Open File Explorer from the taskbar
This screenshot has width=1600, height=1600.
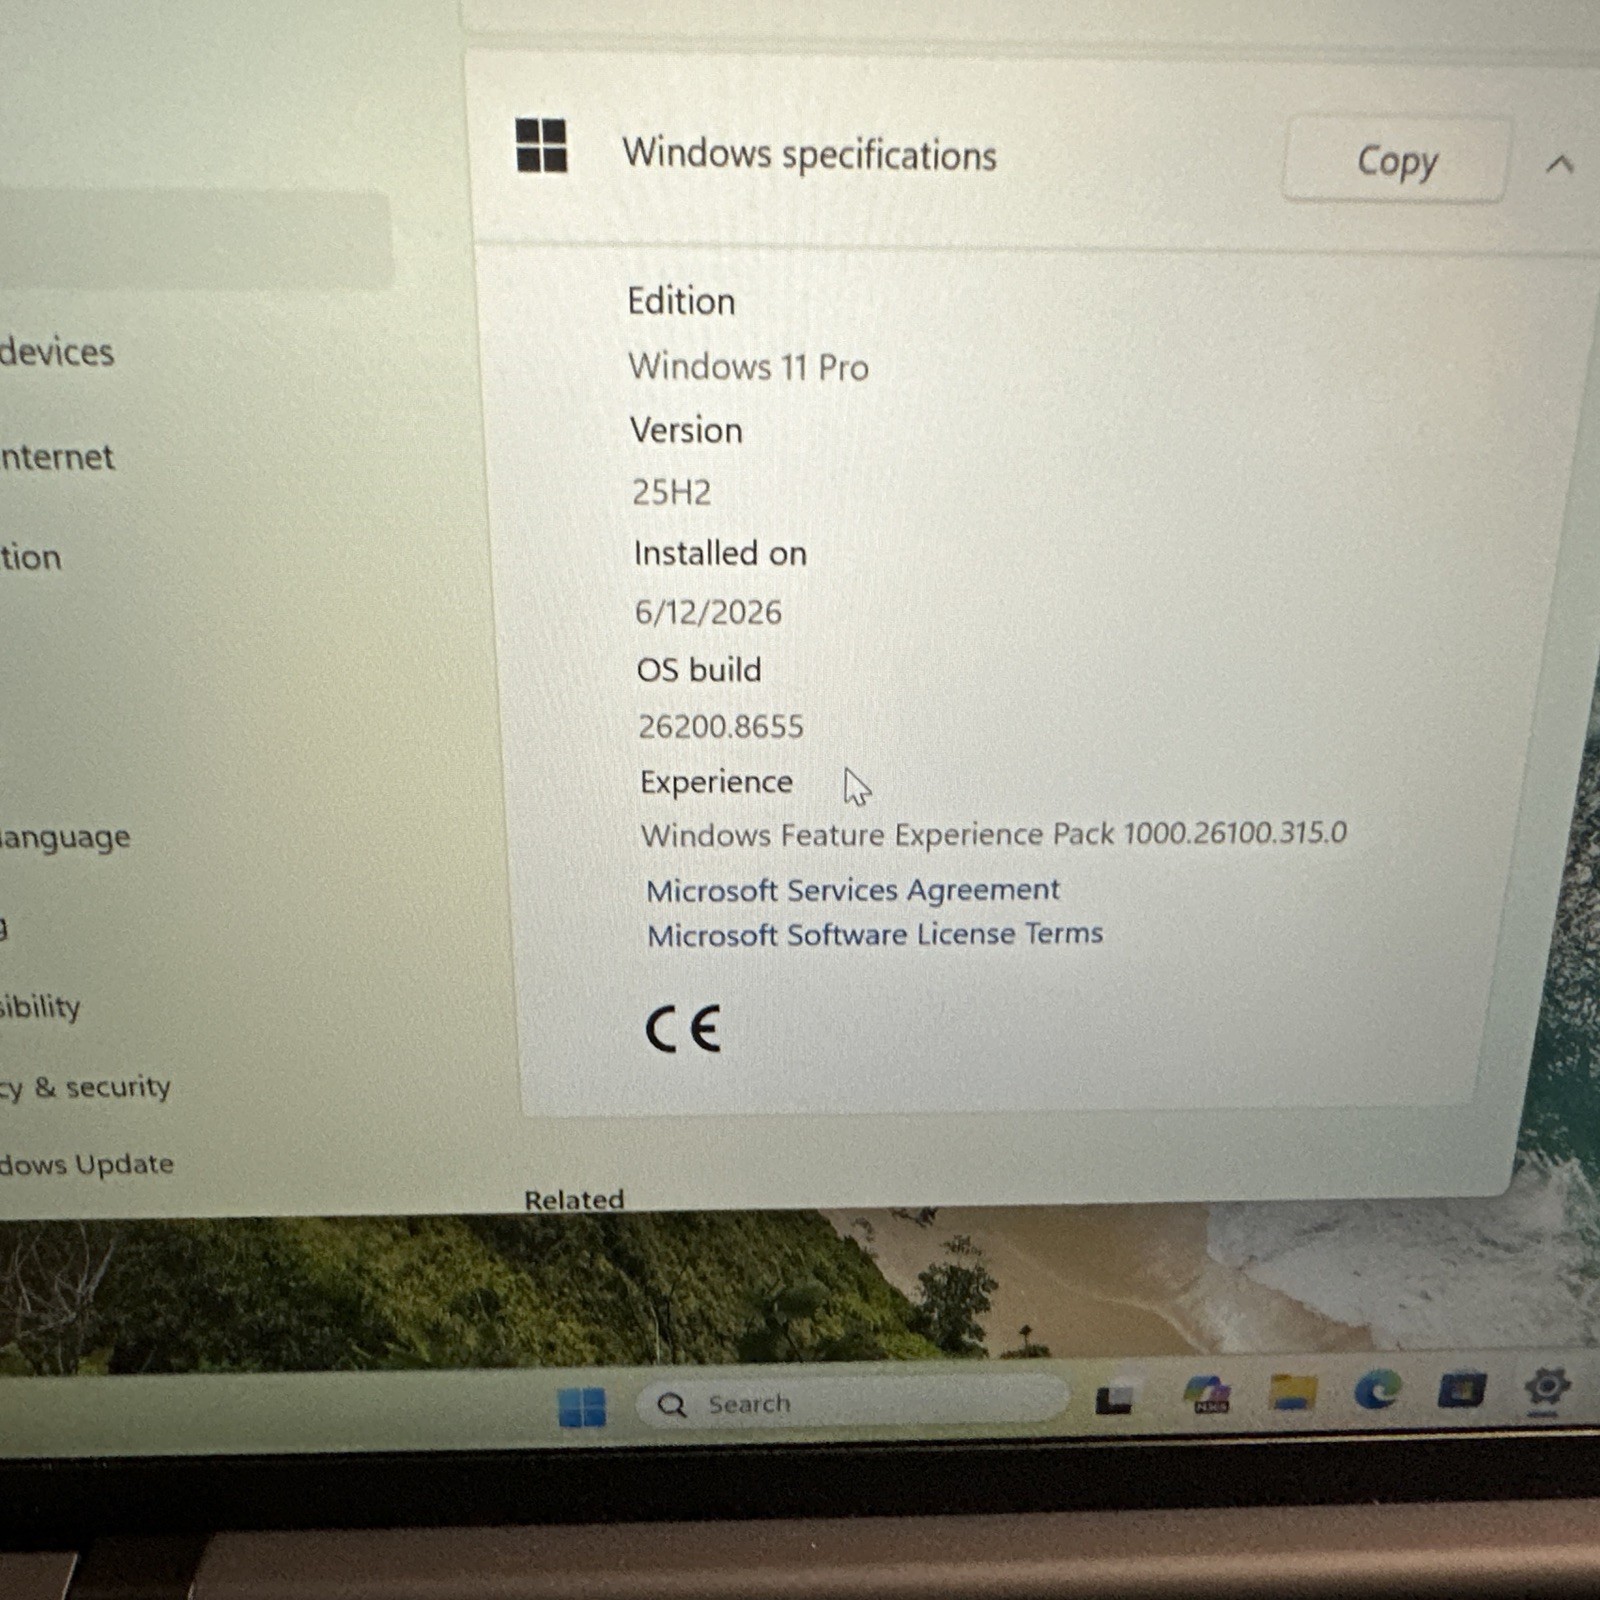1292,1391
